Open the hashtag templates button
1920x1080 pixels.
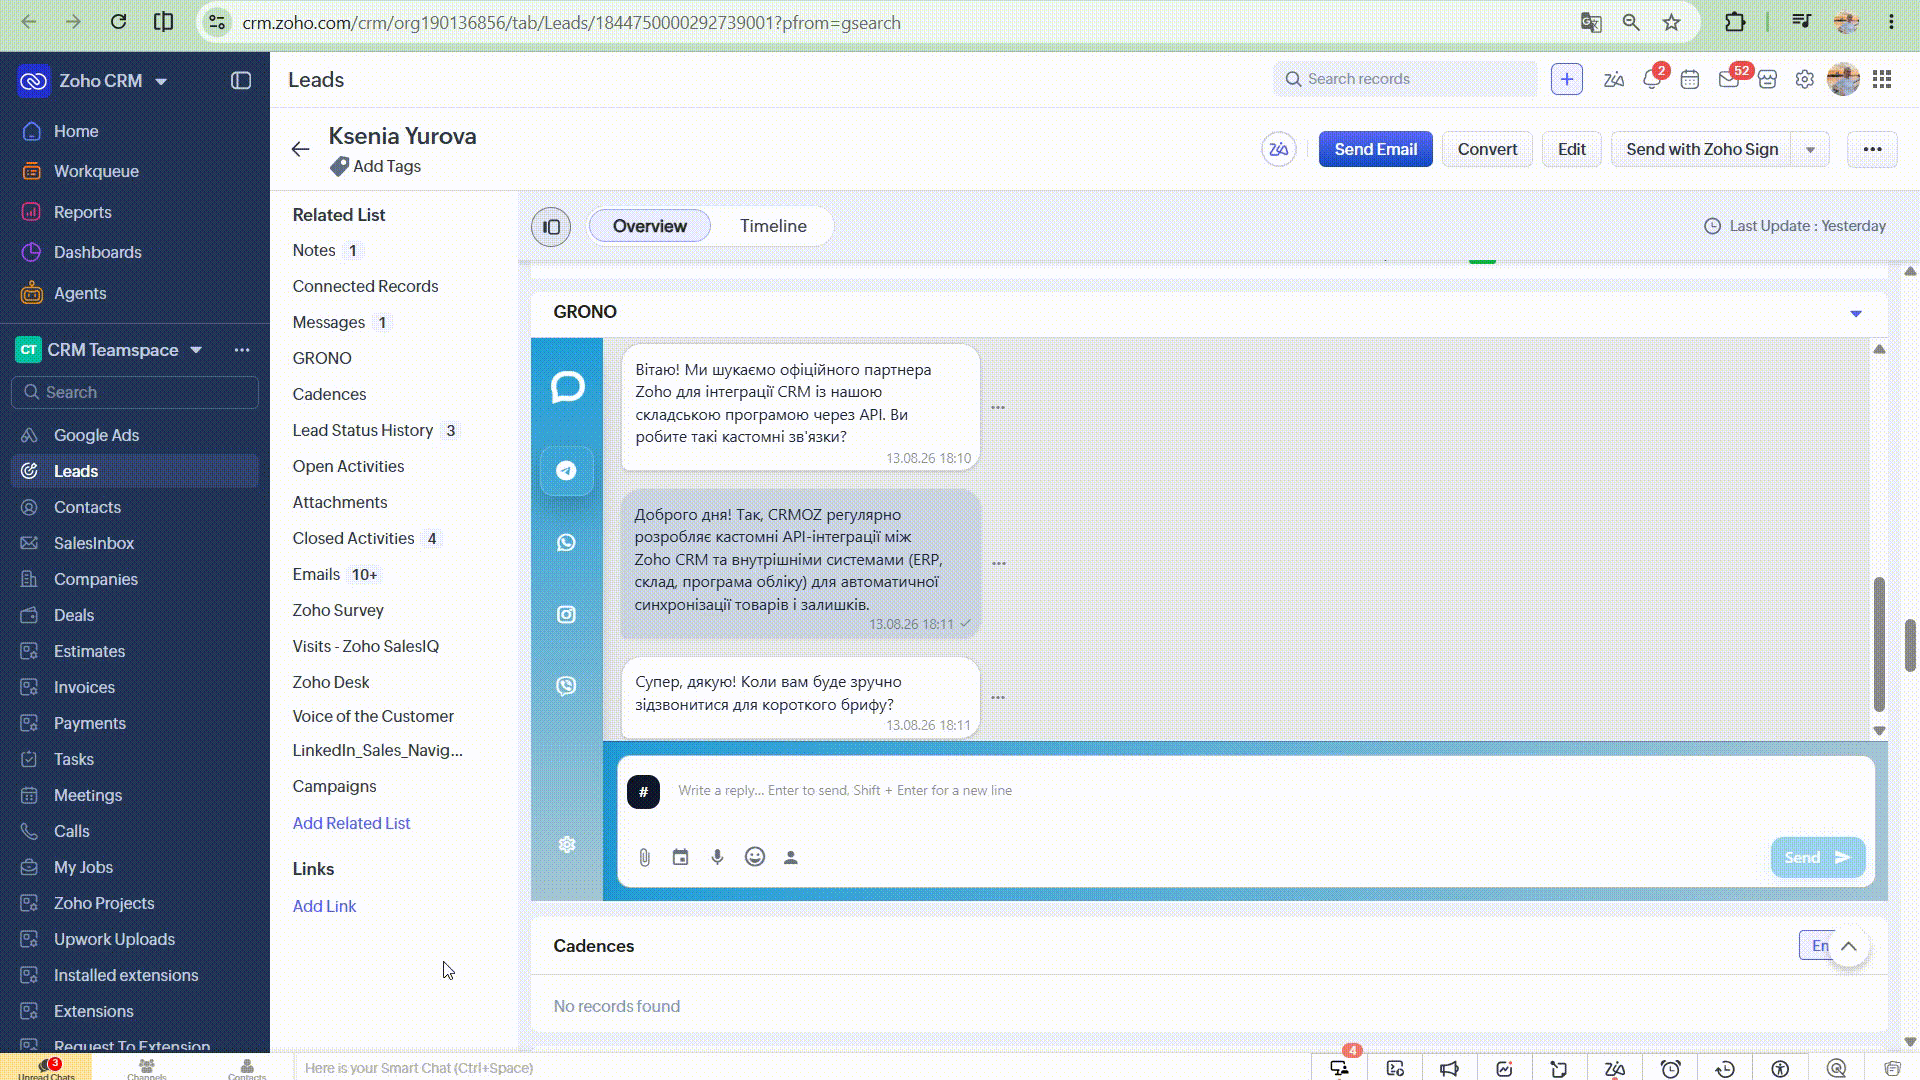[x=643, y=792]
